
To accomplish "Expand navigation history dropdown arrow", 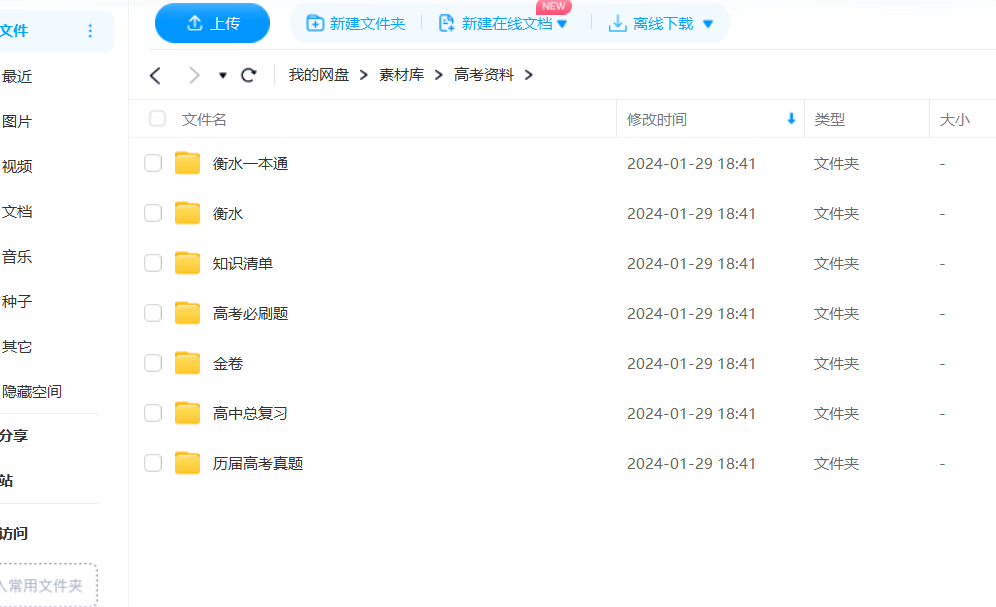I will [x=222, y=75].
